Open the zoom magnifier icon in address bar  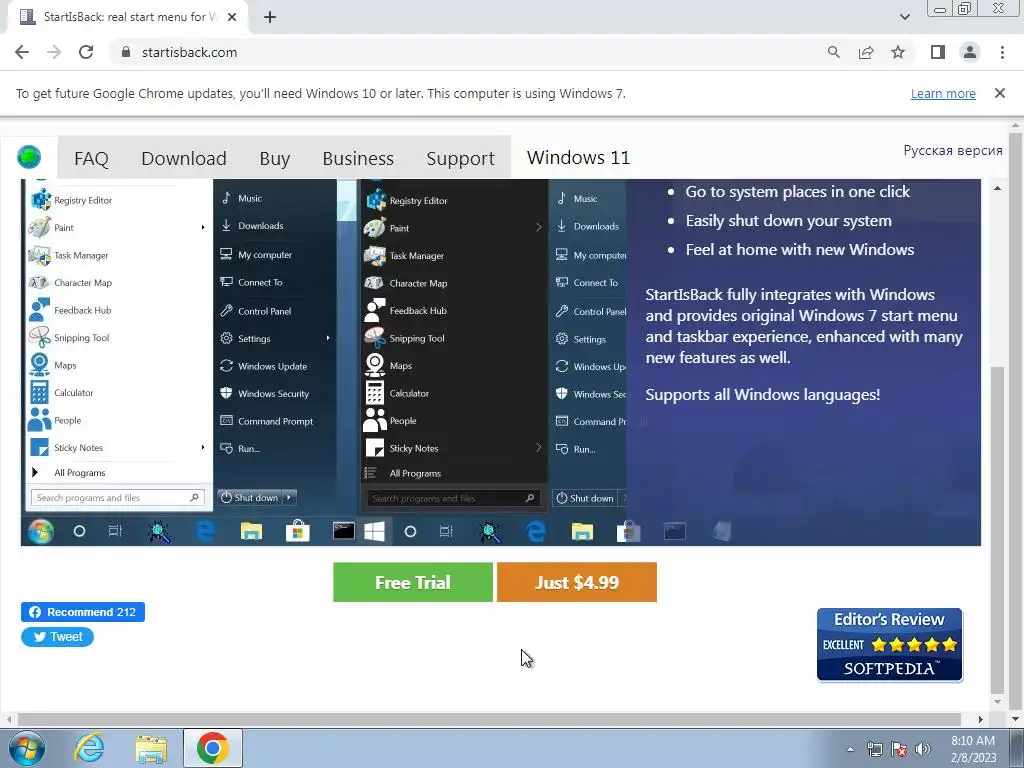(834, 52)
